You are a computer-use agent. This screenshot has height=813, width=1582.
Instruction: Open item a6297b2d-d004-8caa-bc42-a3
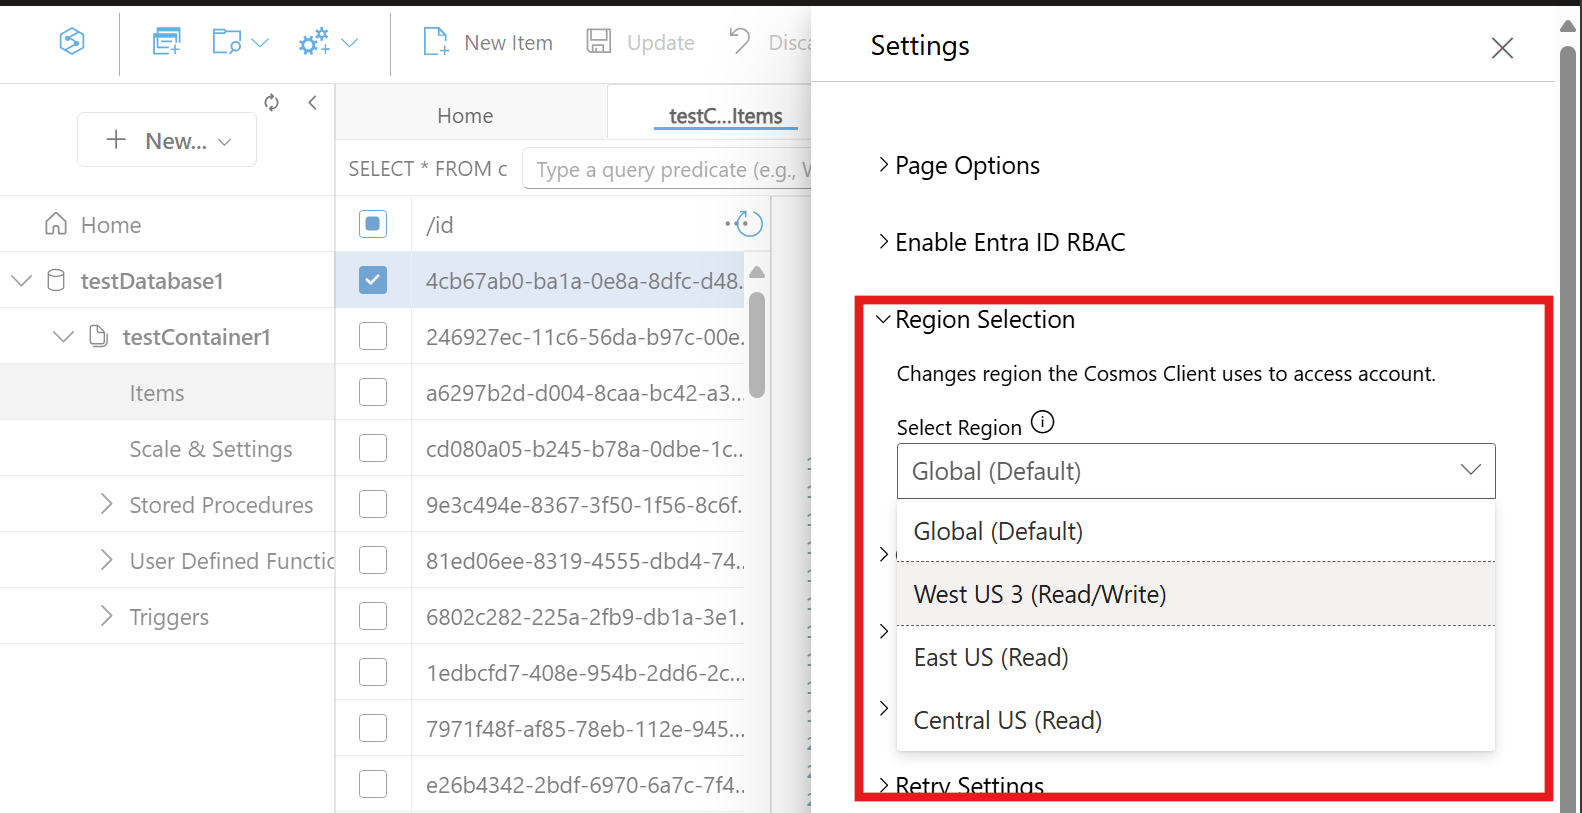coord(585,393)
